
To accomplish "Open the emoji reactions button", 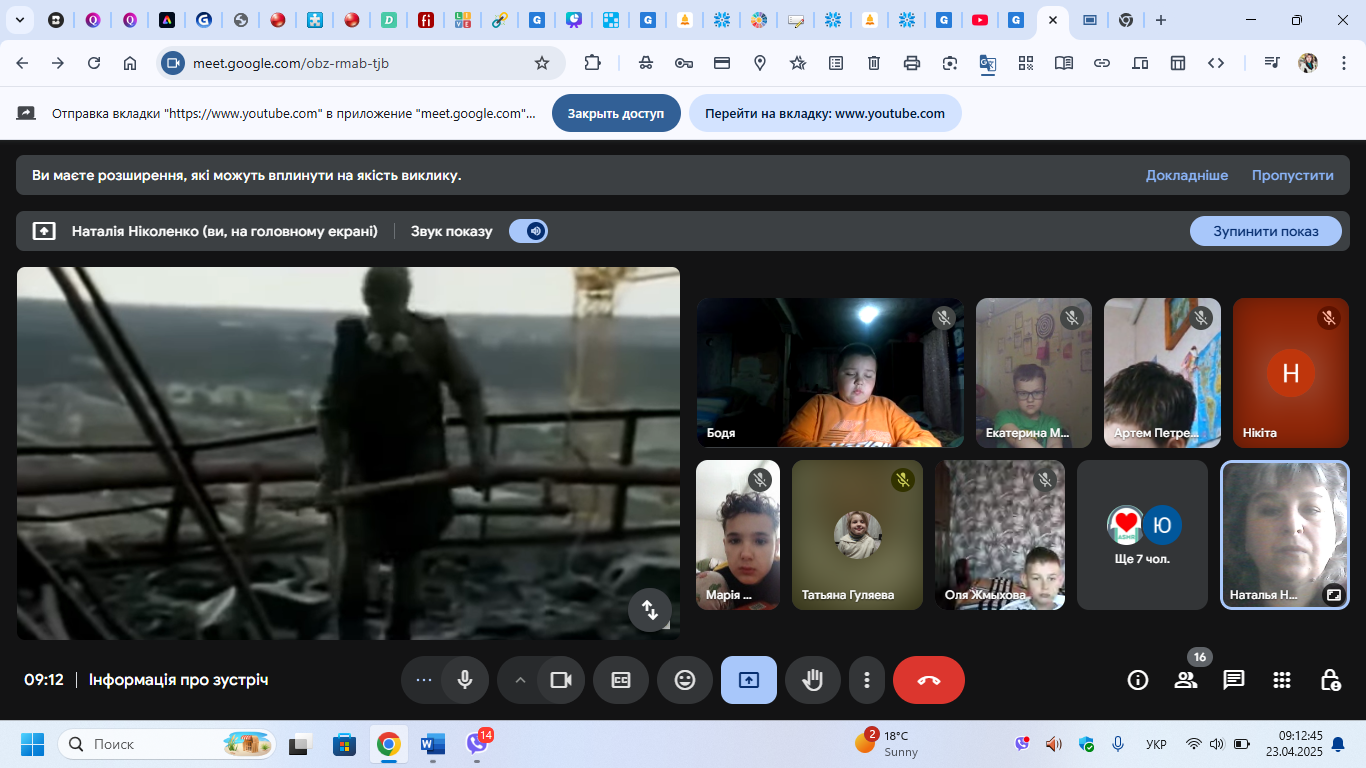I will (685, 680).
